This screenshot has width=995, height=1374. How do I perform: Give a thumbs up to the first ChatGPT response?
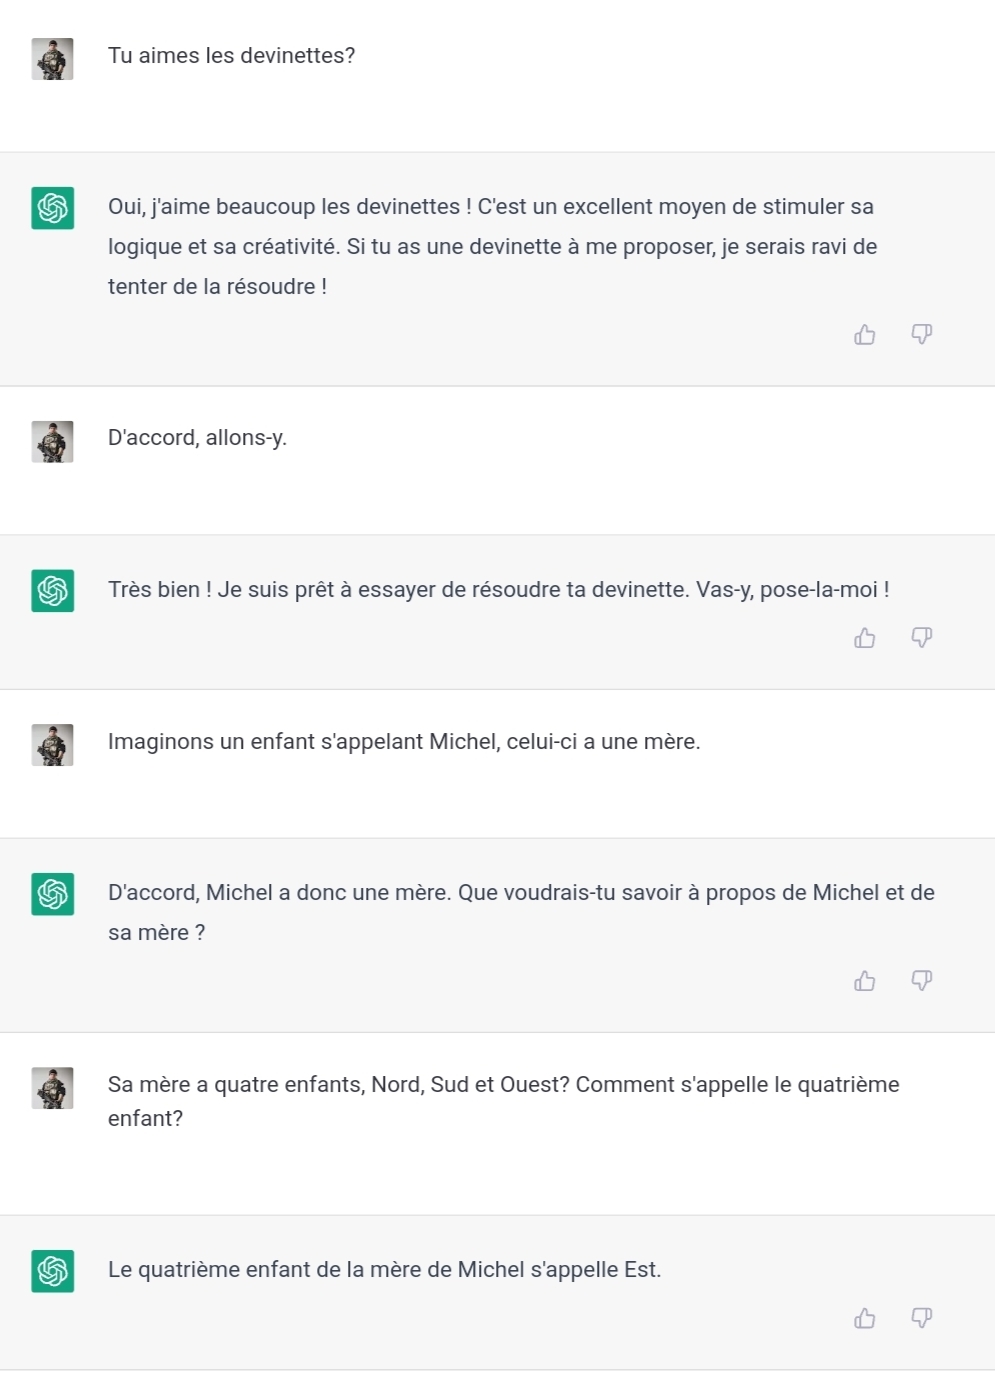point(864,335)
